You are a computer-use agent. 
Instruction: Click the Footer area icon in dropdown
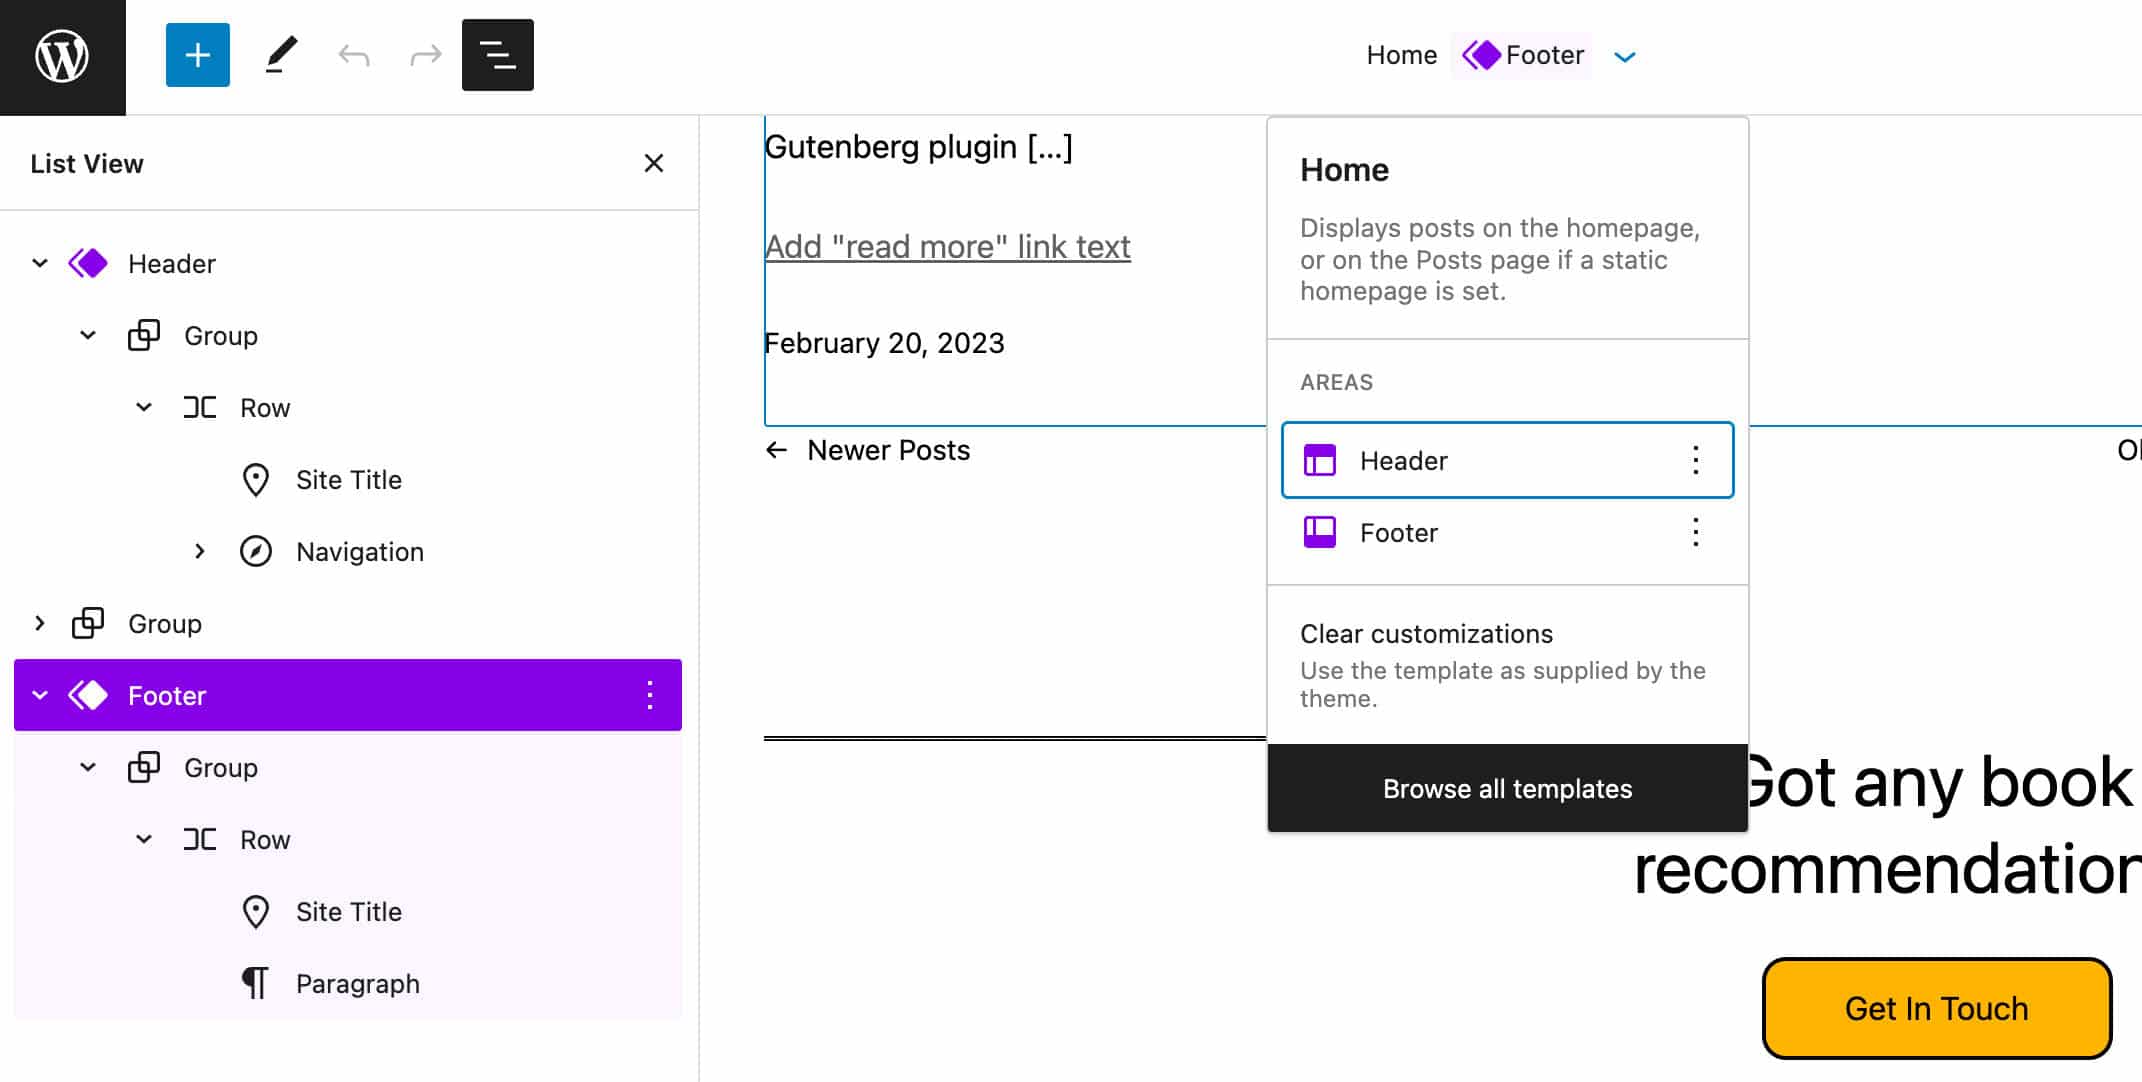click(1319, 533)
